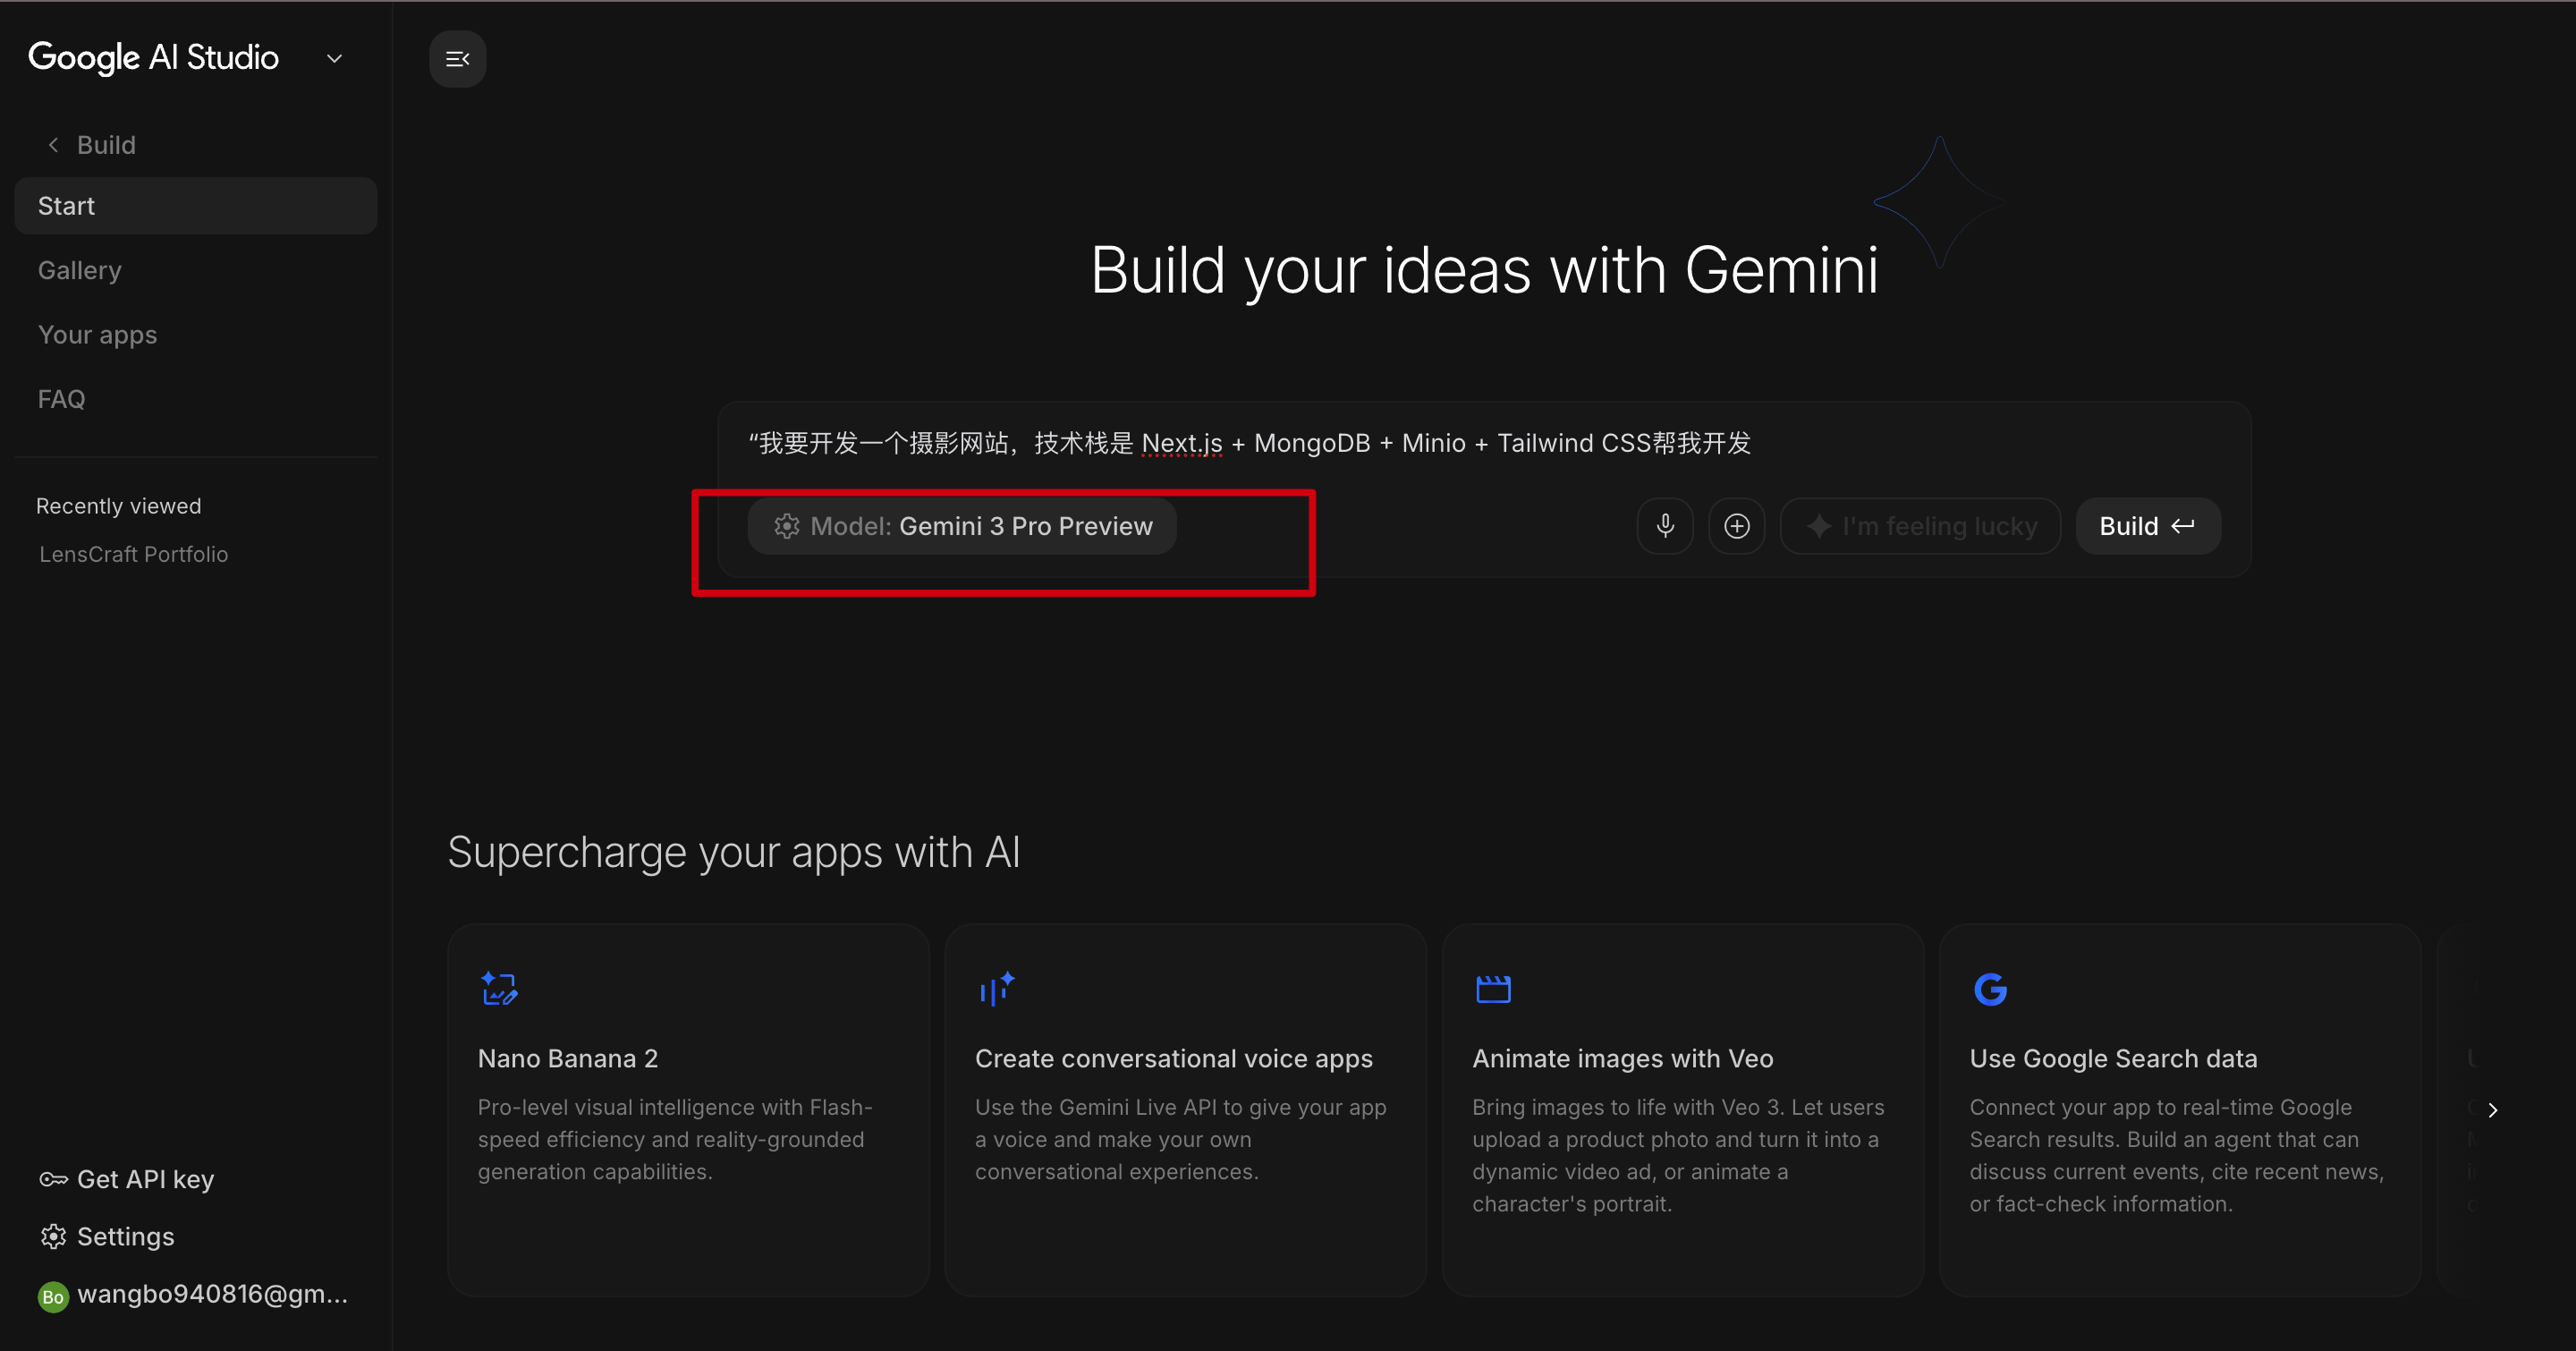Open Settings via the gear icon
The width and height of the screenshot is (2576, 1351).
pyautogui.click(x=53, y=1237)
